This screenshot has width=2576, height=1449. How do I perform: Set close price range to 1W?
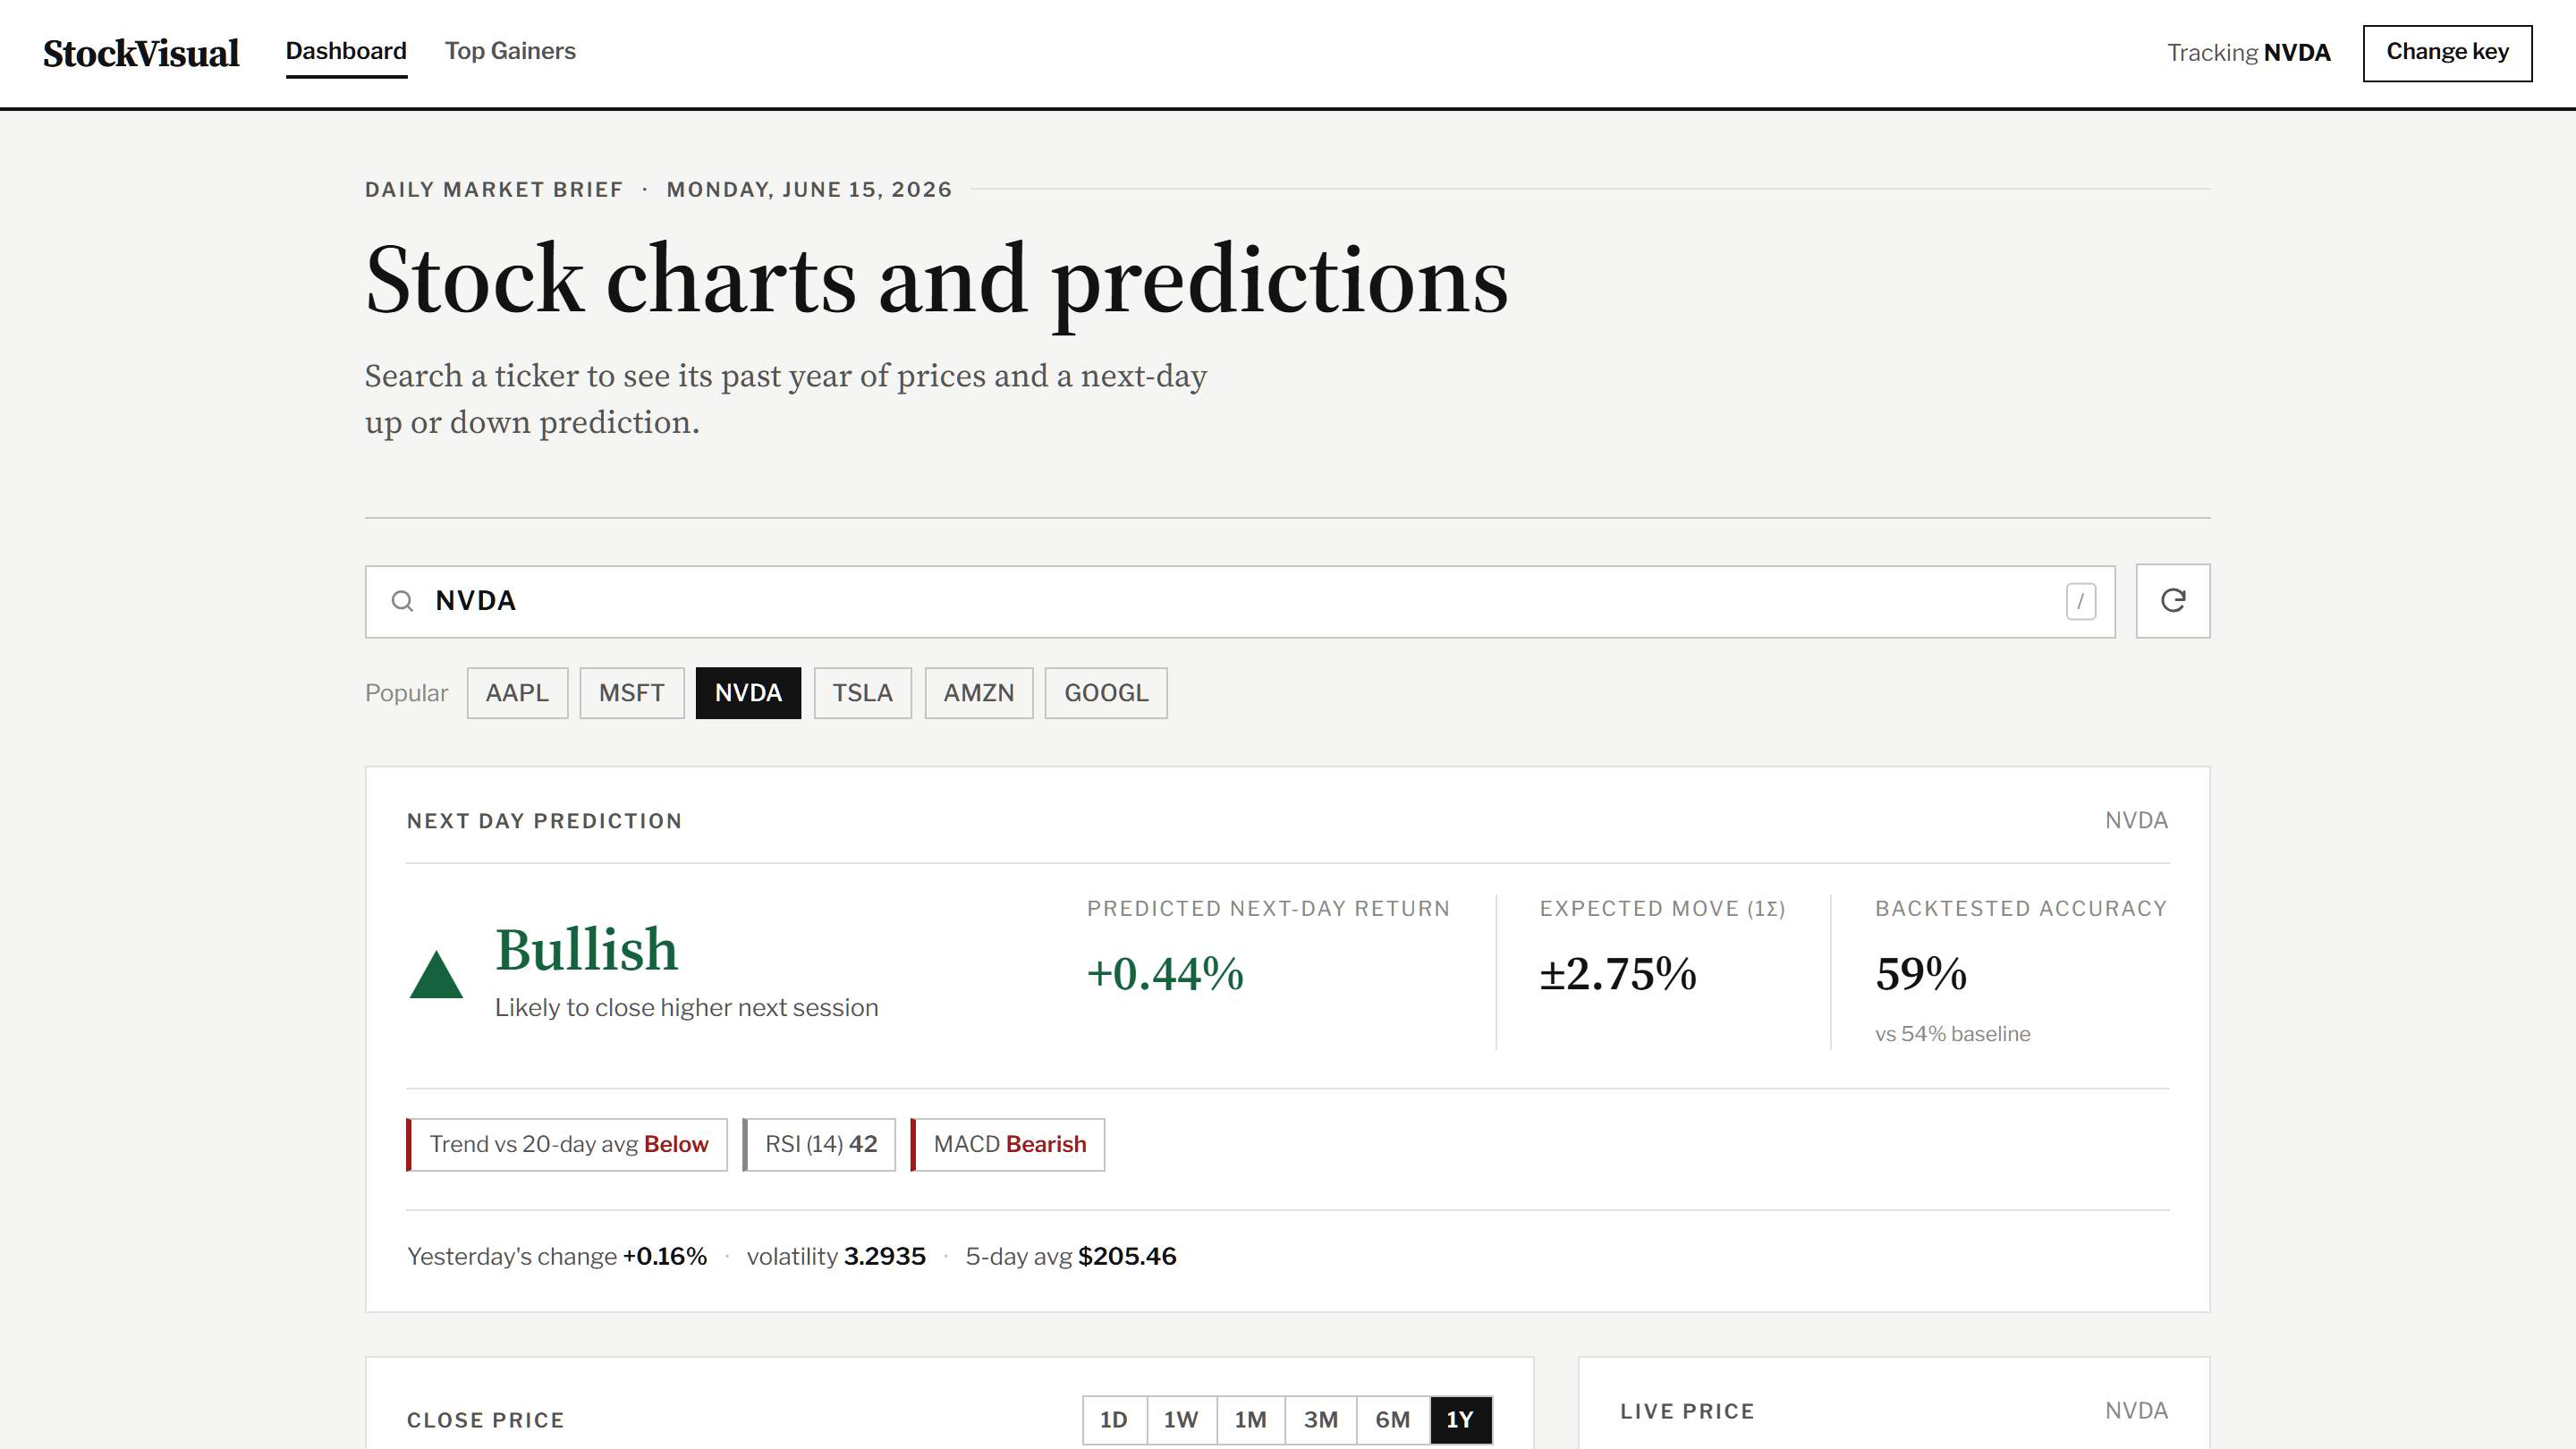pyautogui.click(x=1181, y=1419)
